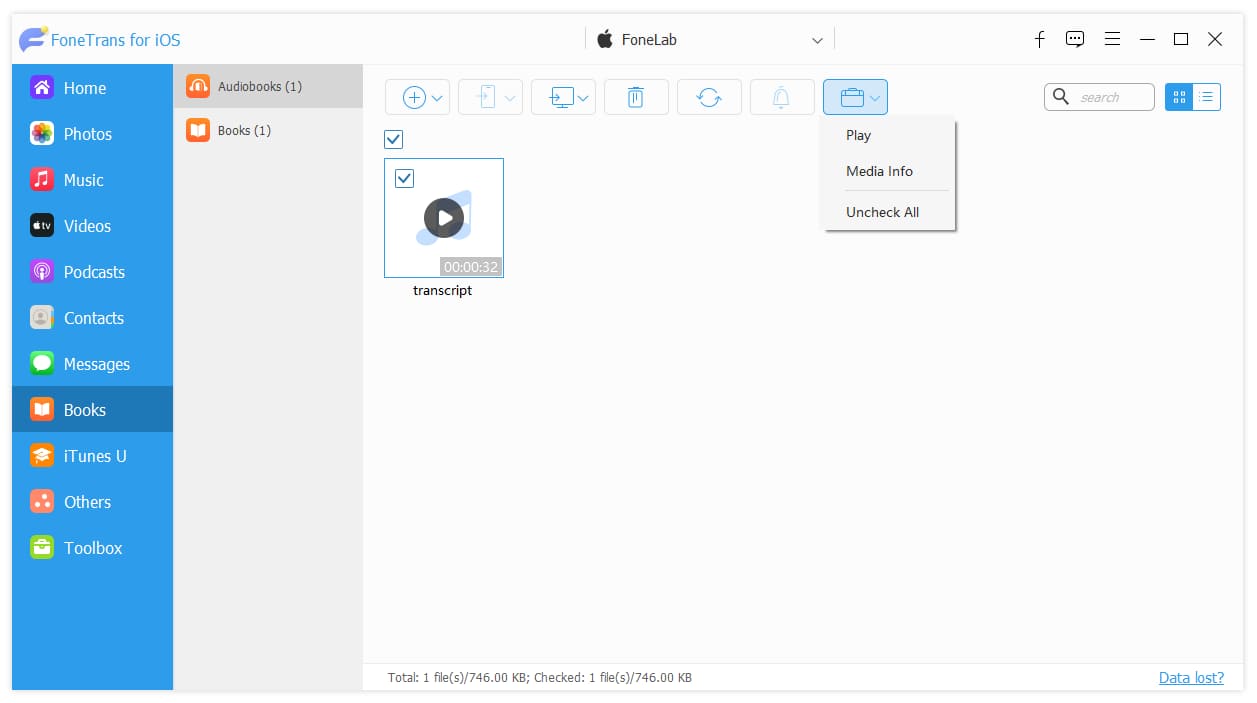Toggle the select-all checkbox
This screenshot has height=703, width=1257.
tap(394, 139)
